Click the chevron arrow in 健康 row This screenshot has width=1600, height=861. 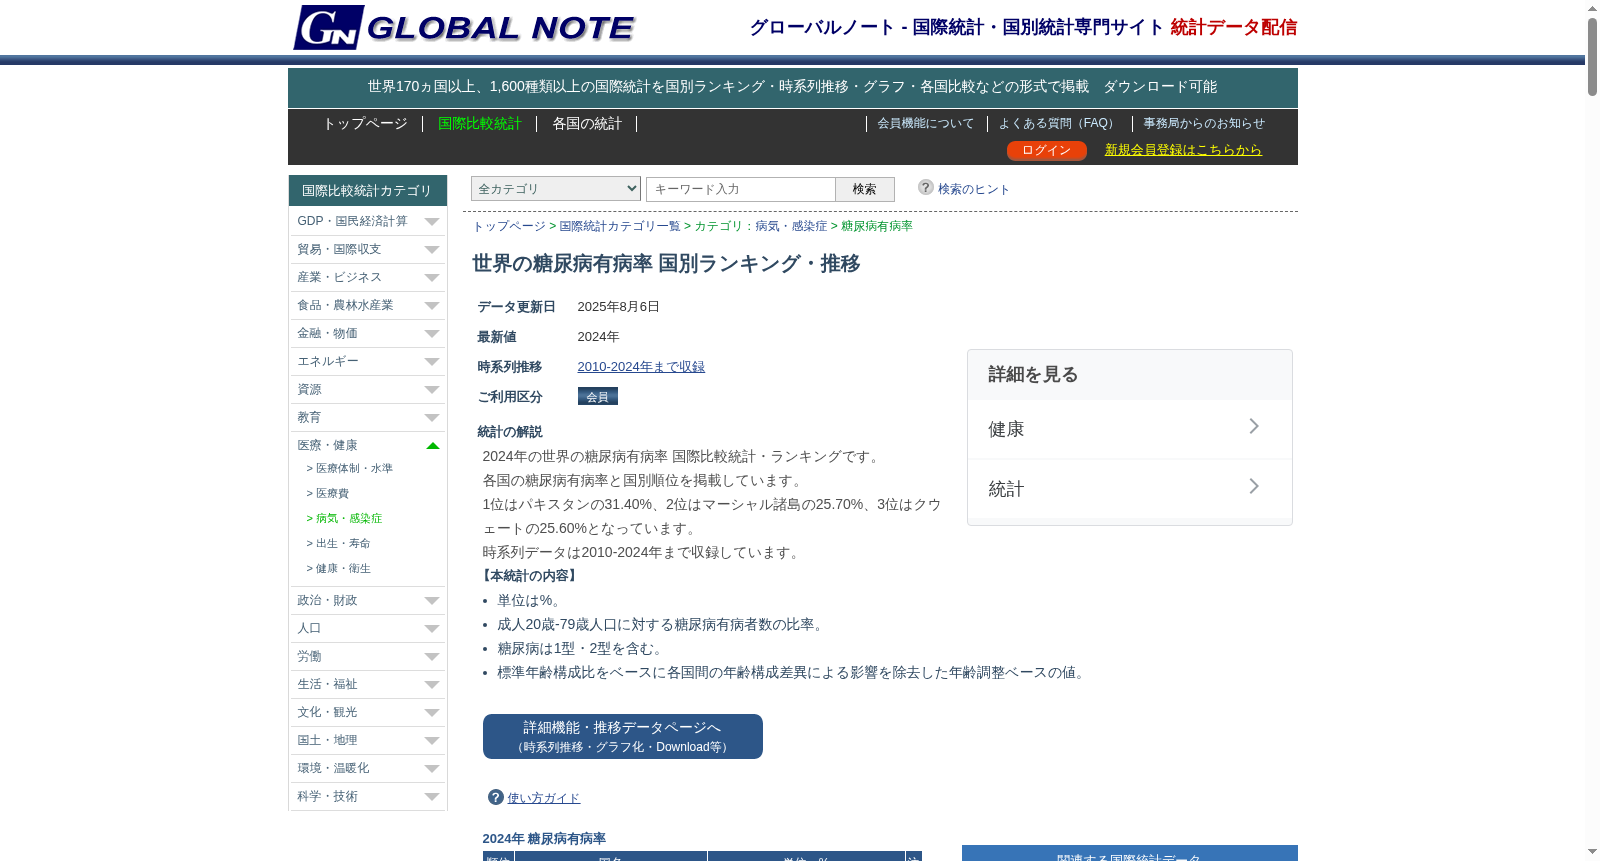pyautogui.click(x=1254, y=427)
